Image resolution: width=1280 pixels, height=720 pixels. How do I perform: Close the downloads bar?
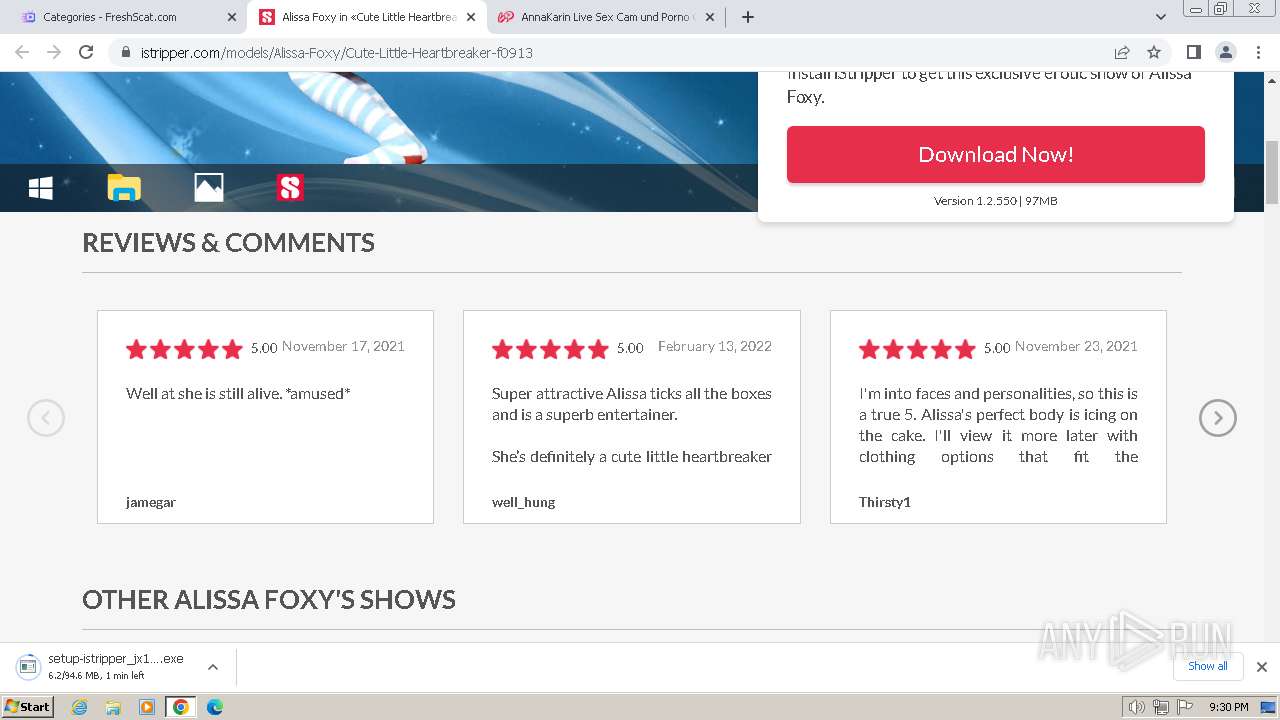click(1262, 667)
